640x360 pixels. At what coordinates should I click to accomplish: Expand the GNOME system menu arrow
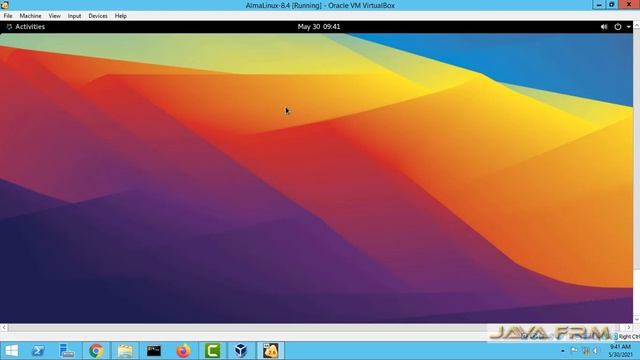tap(629, 27)
